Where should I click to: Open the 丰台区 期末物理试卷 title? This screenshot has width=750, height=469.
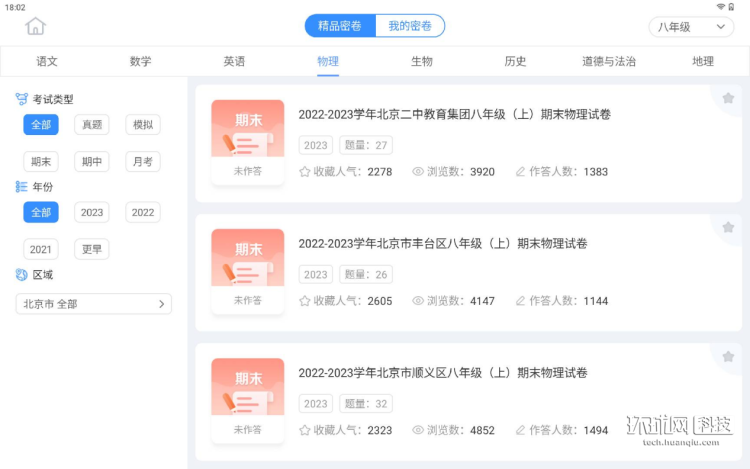[x=442, y=244]
